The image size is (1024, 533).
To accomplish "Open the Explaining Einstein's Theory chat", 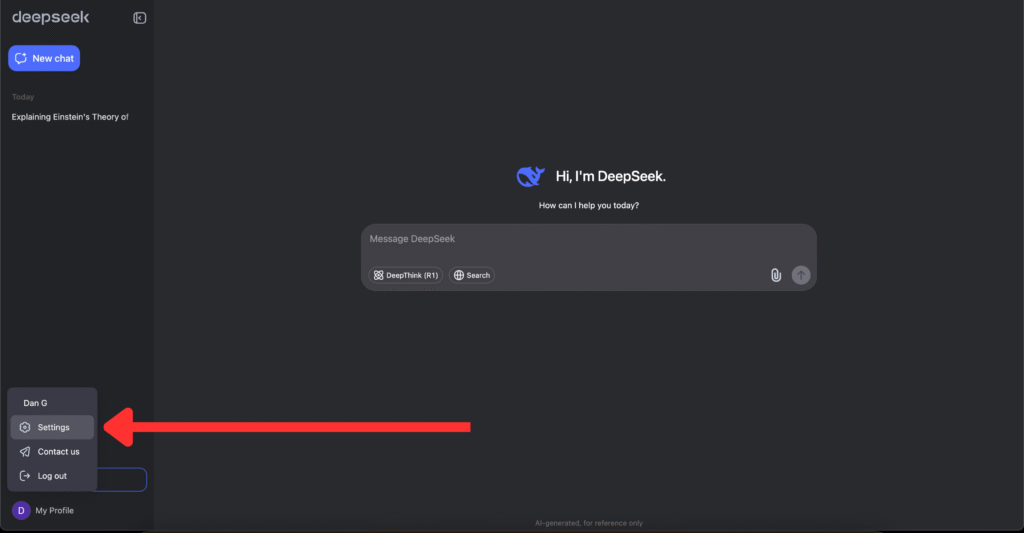I will pyautogui.click(x=70, y=117).
